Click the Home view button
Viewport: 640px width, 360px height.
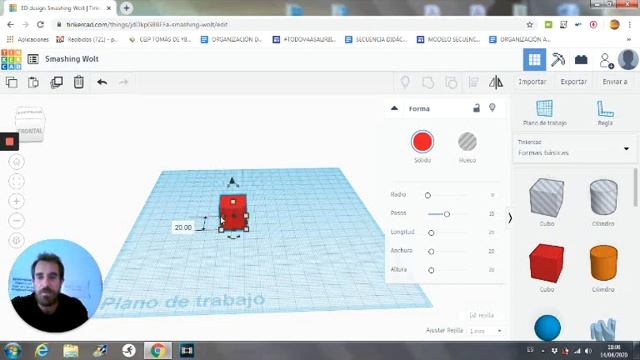pos(17,162)
